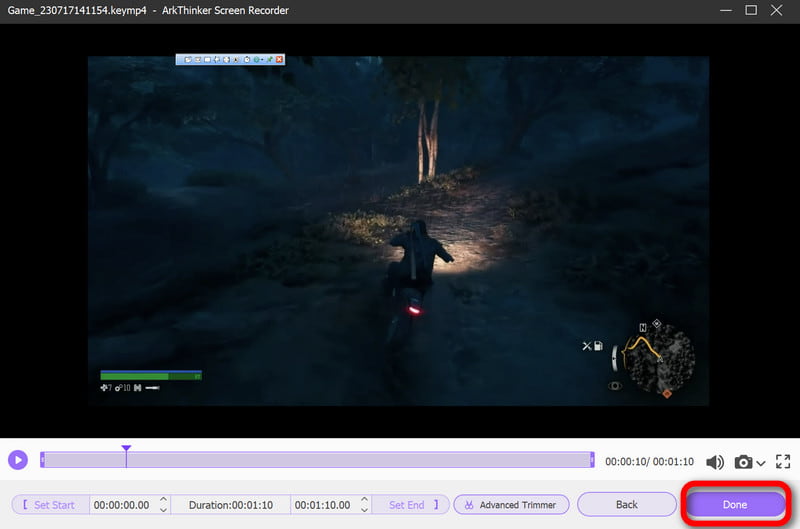Click the Set End button

411,505
